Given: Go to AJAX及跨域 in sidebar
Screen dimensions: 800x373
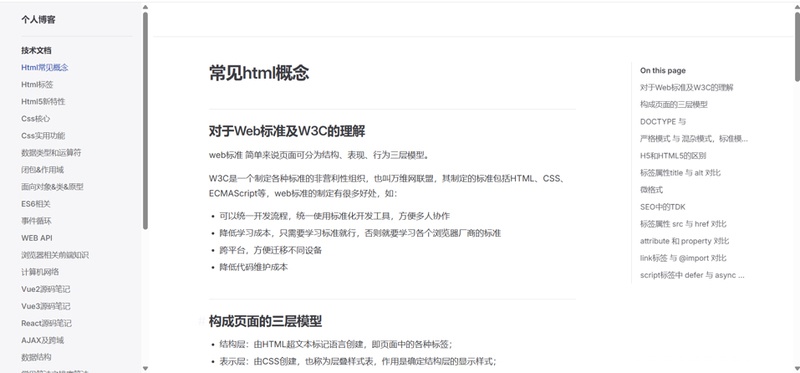Looking at the screenshot, I should [x=42, y=340].
